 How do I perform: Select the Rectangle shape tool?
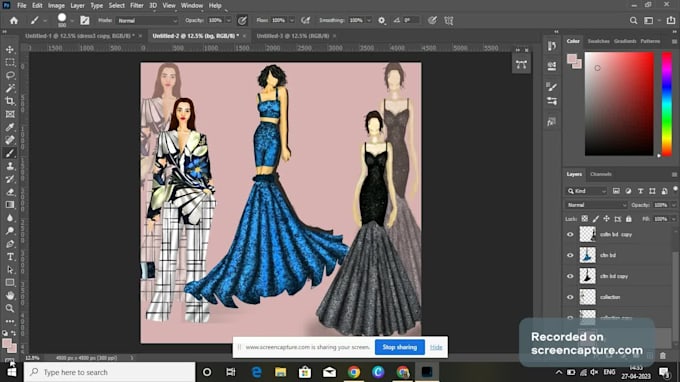[x=10, y=283]
